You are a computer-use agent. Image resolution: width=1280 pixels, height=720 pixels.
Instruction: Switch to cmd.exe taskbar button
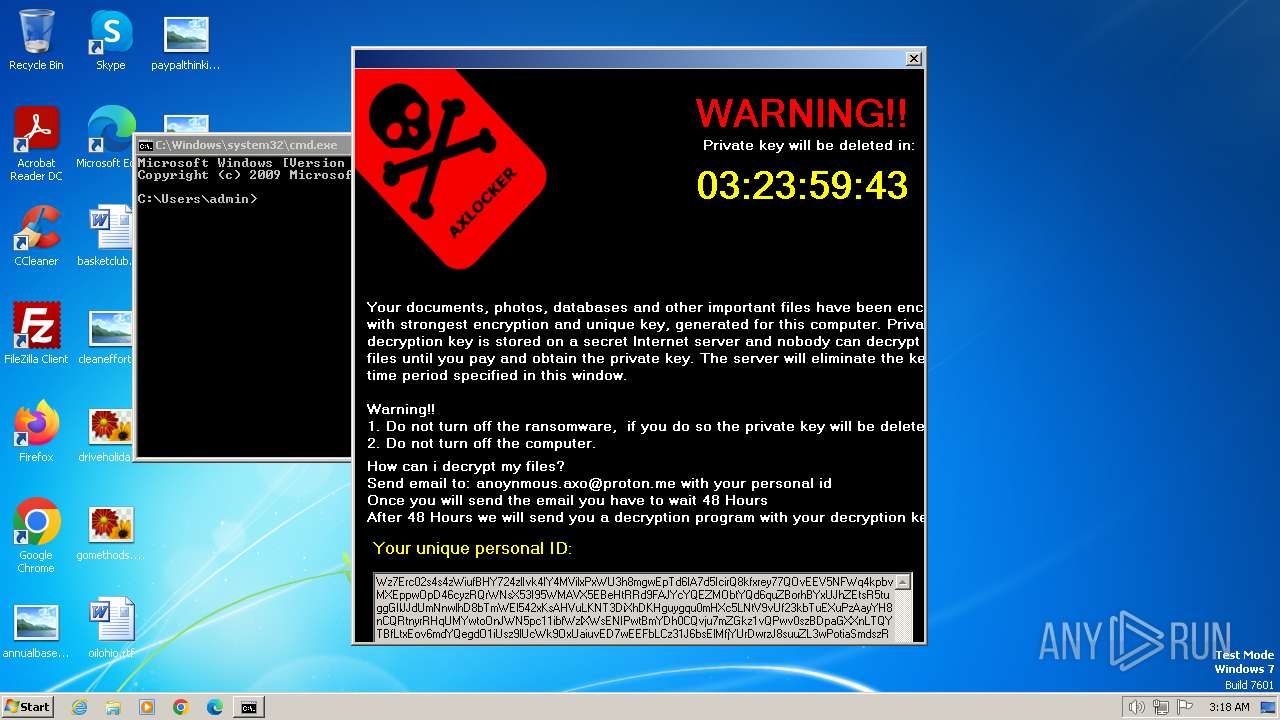pos(249,707)
